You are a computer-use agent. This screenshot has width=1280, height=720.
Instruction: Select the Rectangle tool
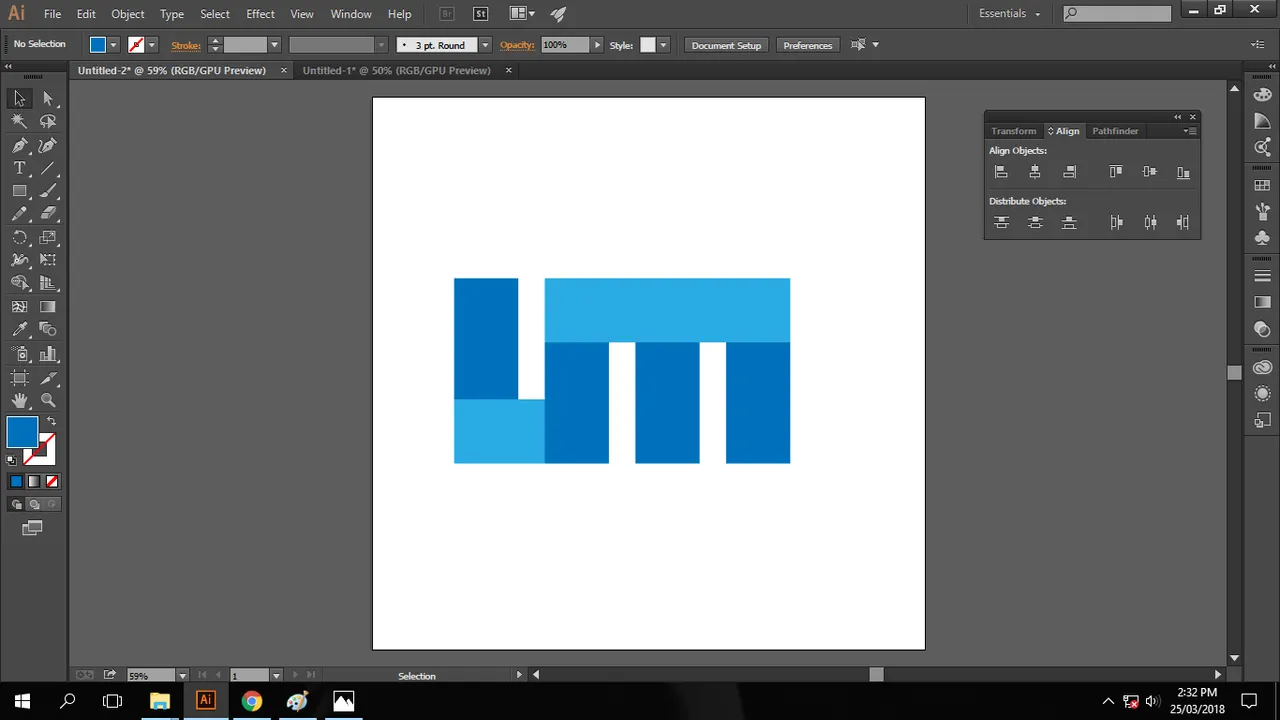click(19, 191)
